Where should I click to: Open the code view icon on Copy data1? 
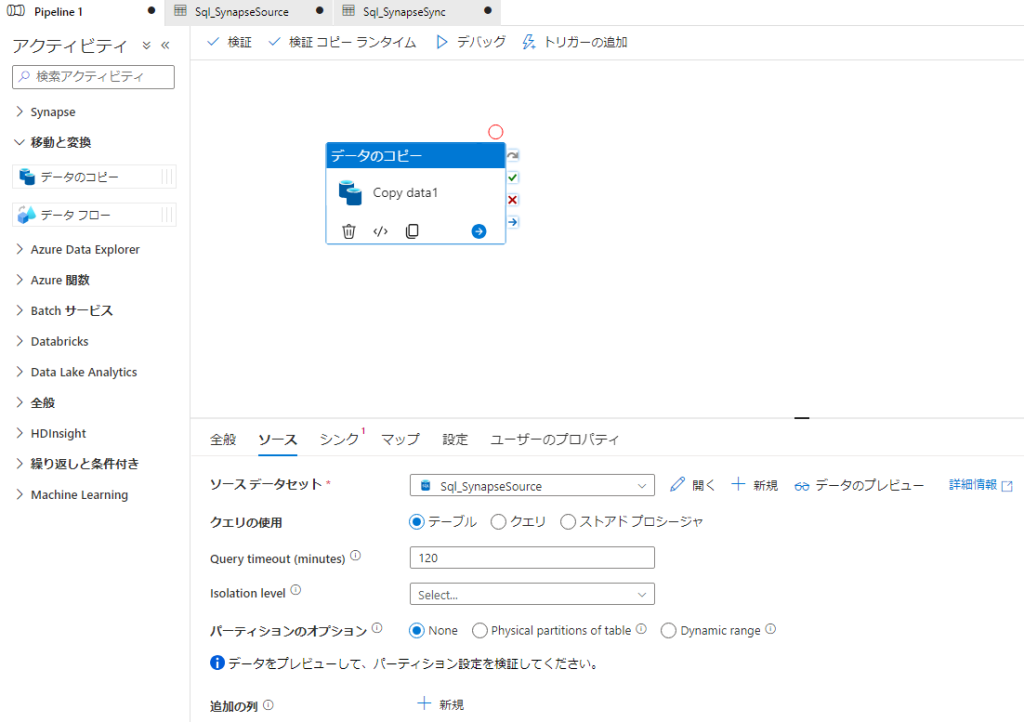[380, 231]
